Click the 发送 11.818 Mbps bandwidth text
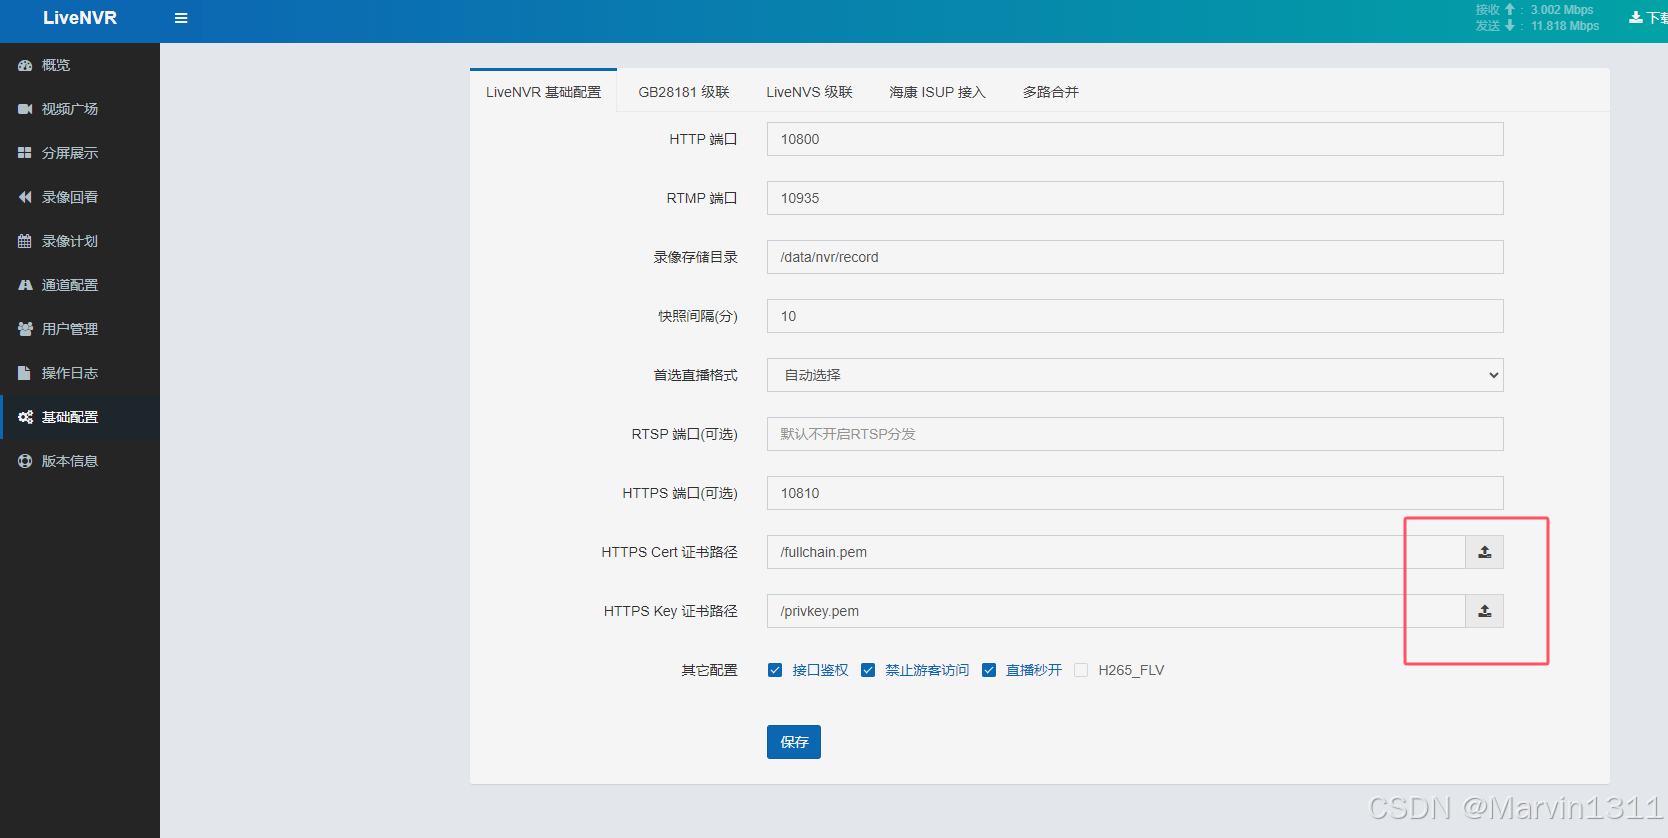Image resolution: width=1668 pixels, height=838 pixels. (x=1537, y=26)
